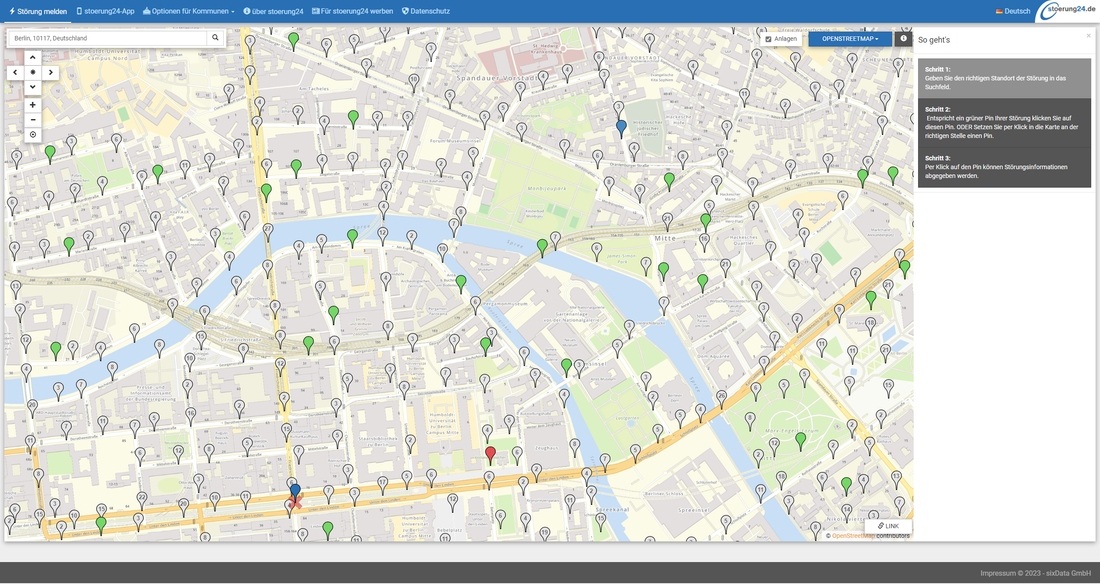Zoom out of the map with the minus button
The height and width of the screenshot is (584, 1100).
point(33,119)
